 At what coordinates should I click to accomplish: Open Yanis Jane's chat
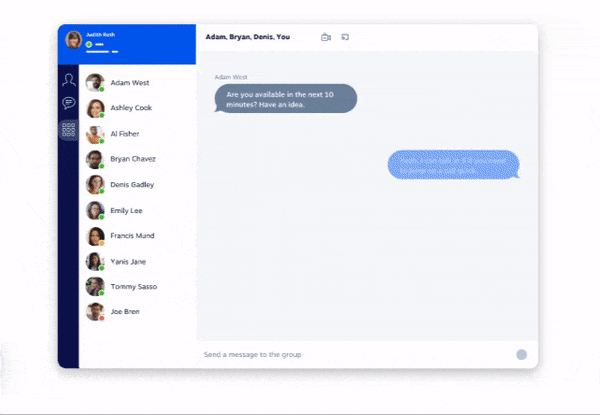click(x=128, y=261)
